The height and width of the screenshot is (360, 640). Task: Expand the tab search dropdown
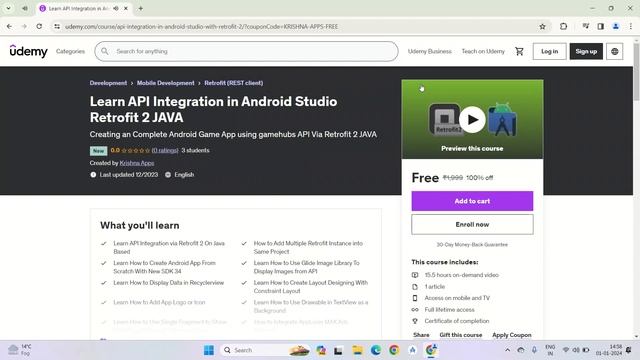tap(8, 8)
